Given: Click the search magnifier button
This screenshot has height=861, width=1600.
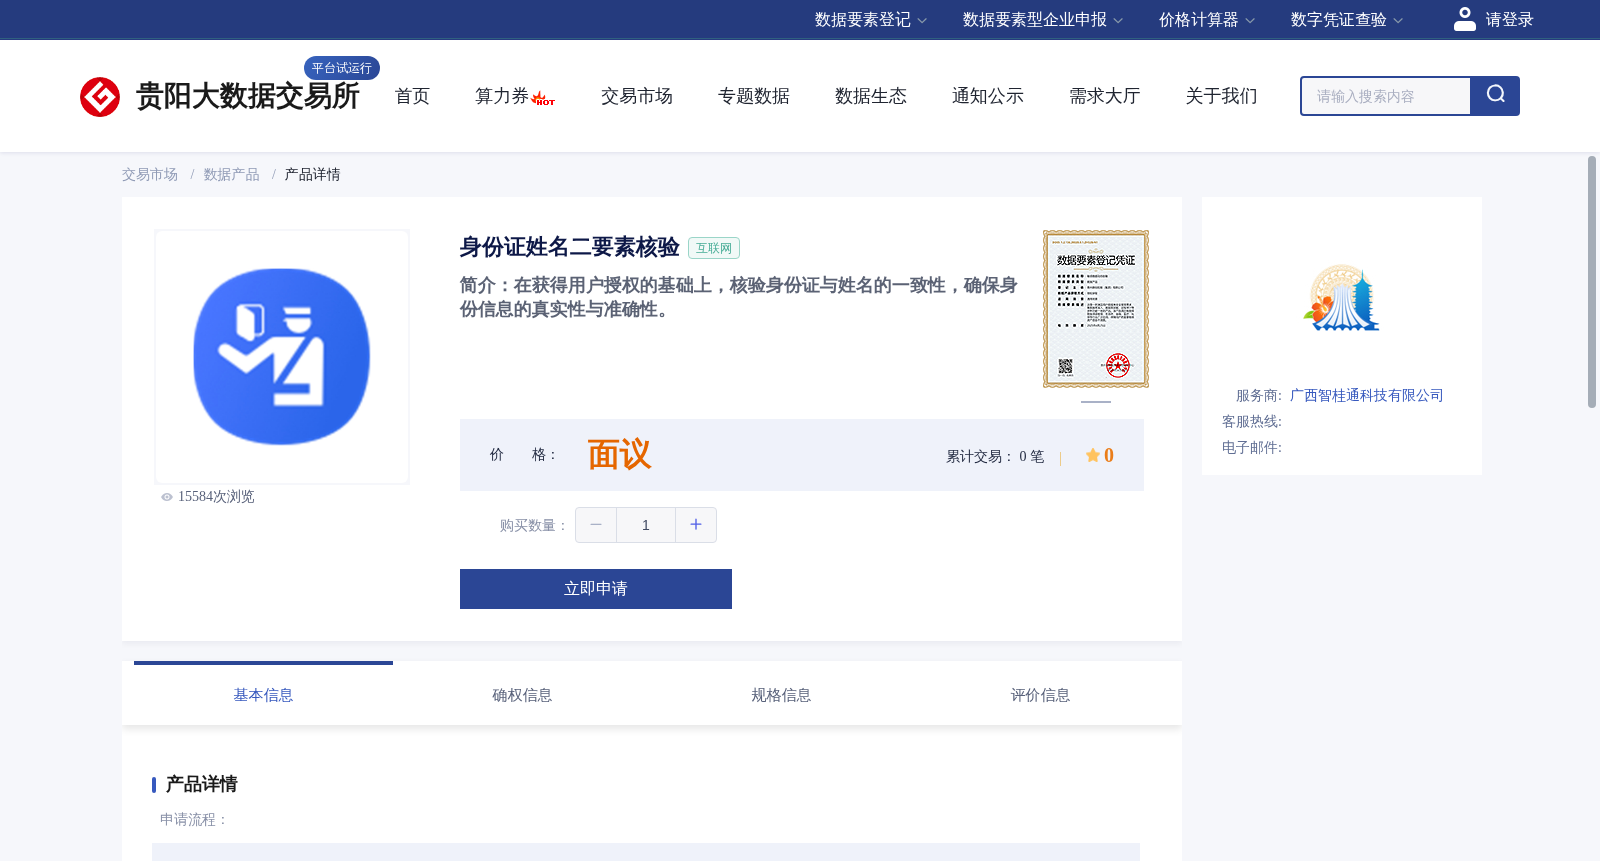Looking at the screenshot, I should coord(1495,96).
